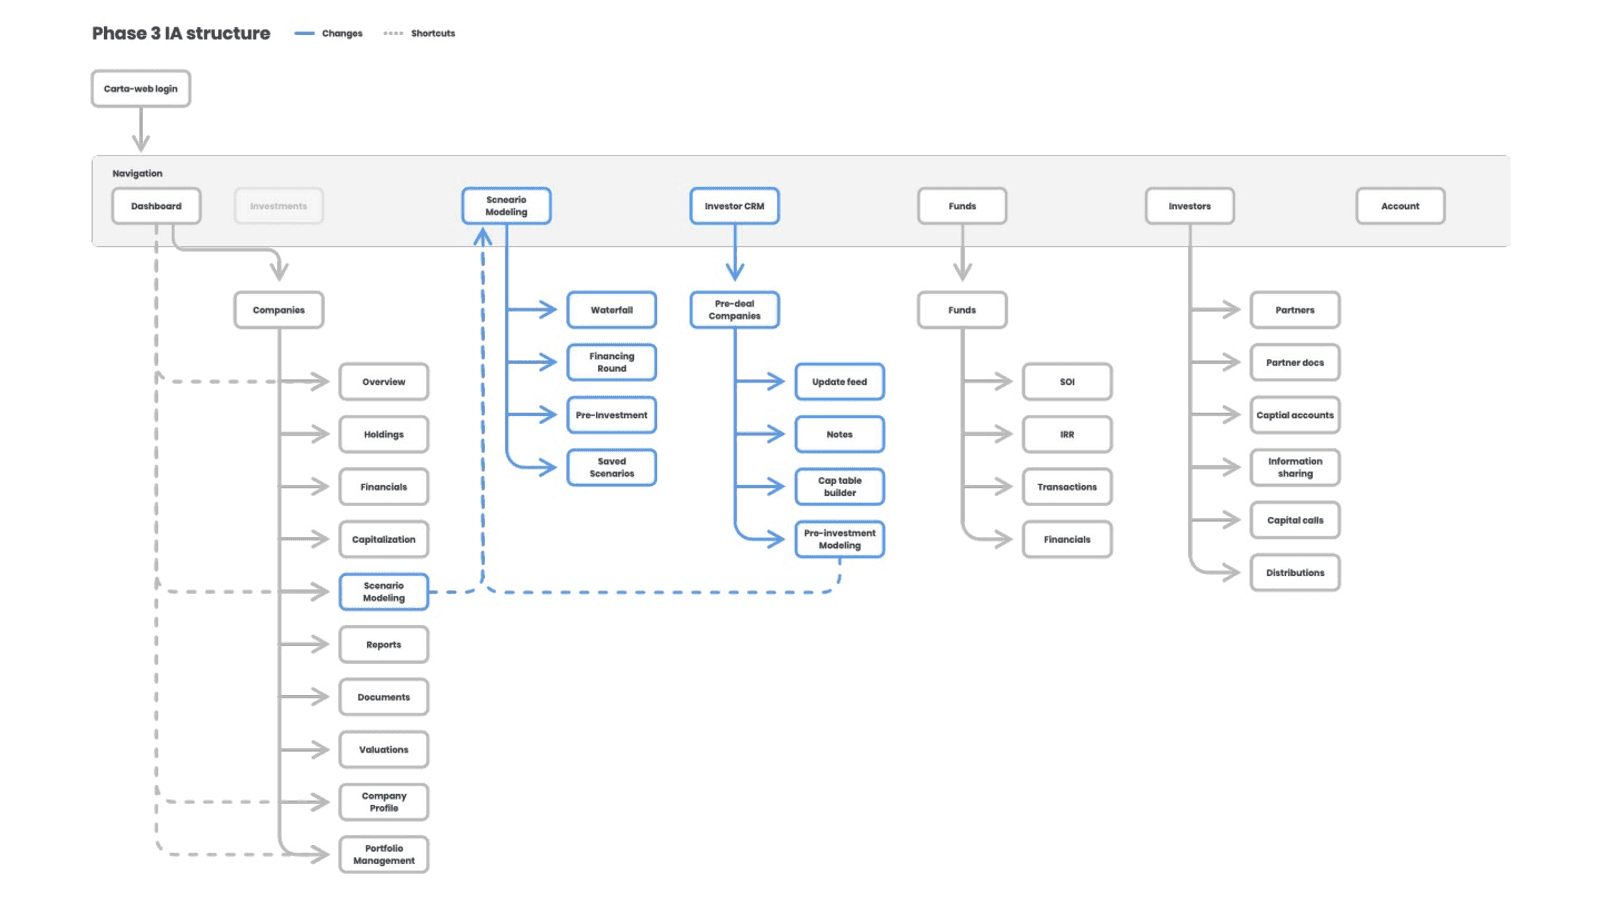Click the IRR node

[x=1067, y=435]
